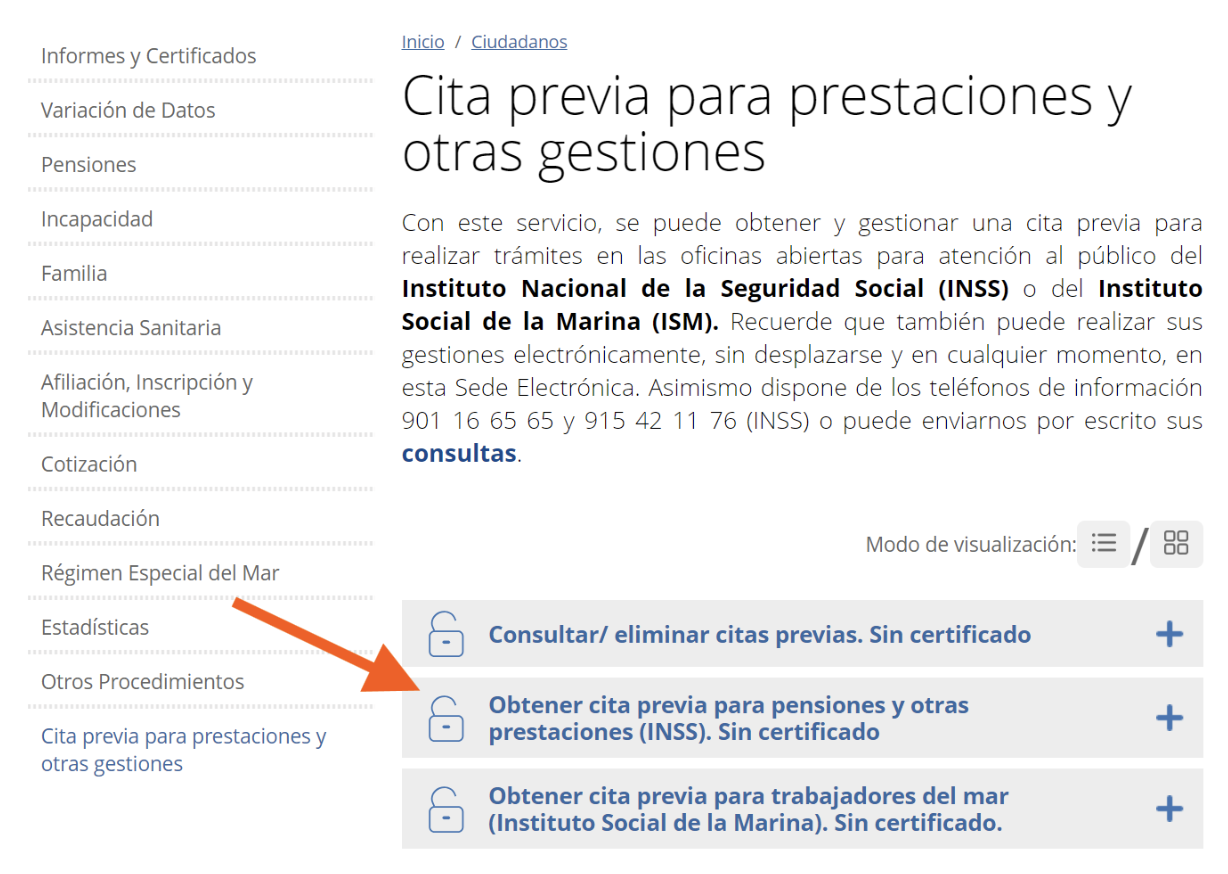Viewport: 1228px width, 874px height.
Task: Go to Familia in sidebar
Action: pyautogui.click(x=74, y=273)
